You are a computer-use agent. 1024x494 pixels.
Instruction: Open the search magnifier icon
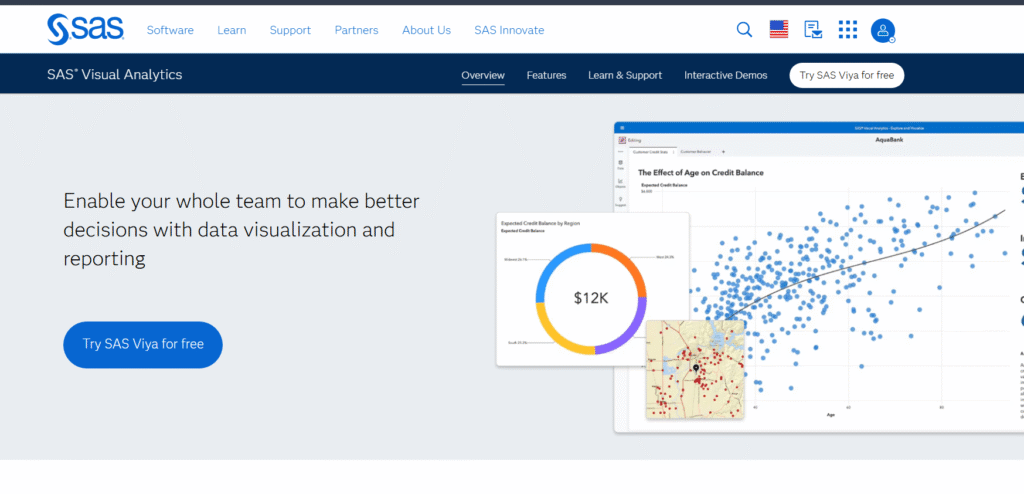click(744, 29)
